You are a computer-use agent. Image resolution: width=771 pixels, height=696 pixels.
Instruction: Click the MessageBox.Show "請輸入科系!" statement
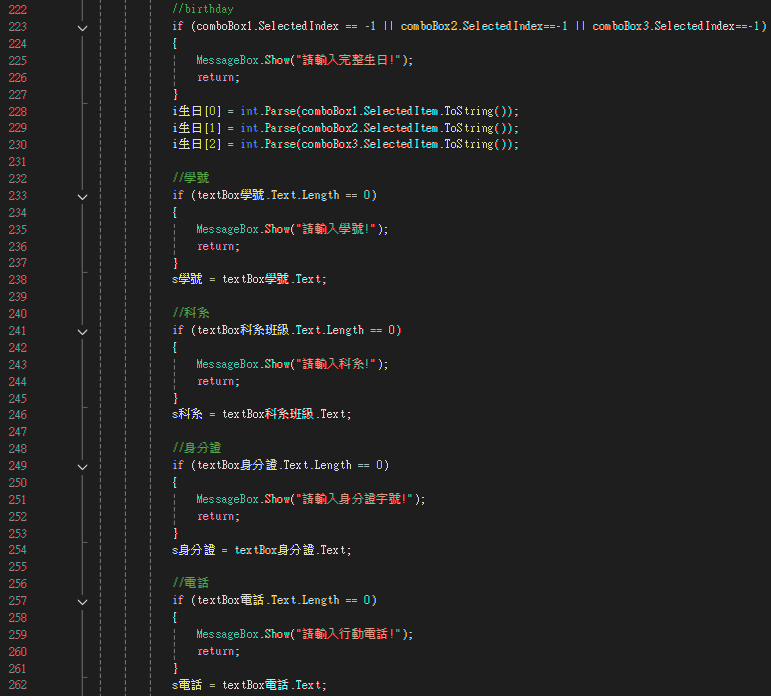(292, 364)
